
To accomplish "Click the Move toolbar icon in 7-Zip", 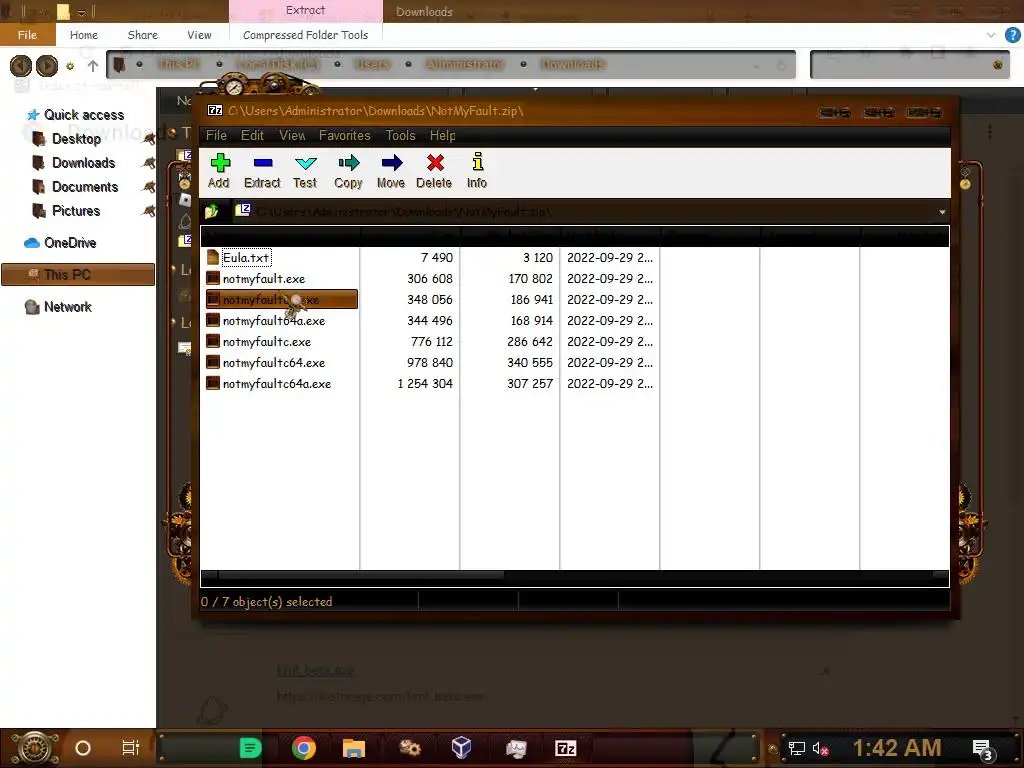I will pos(391,171).
